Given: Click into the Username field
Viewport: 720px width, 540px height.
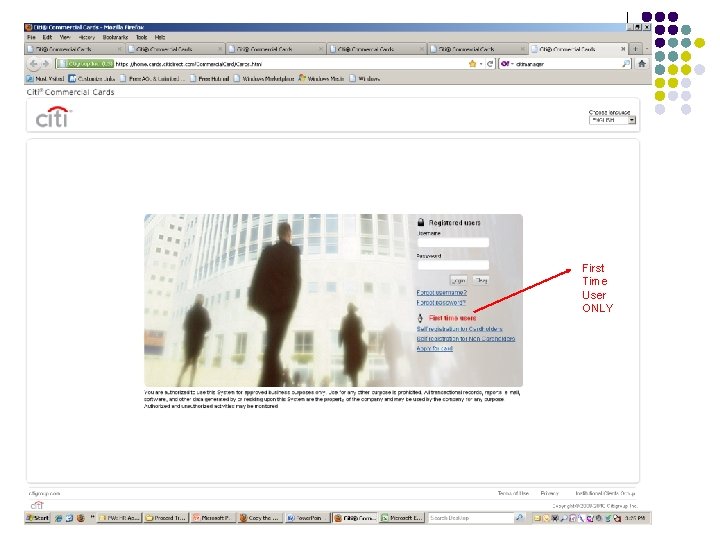Looking at the screenshot, I should (453, 242).
